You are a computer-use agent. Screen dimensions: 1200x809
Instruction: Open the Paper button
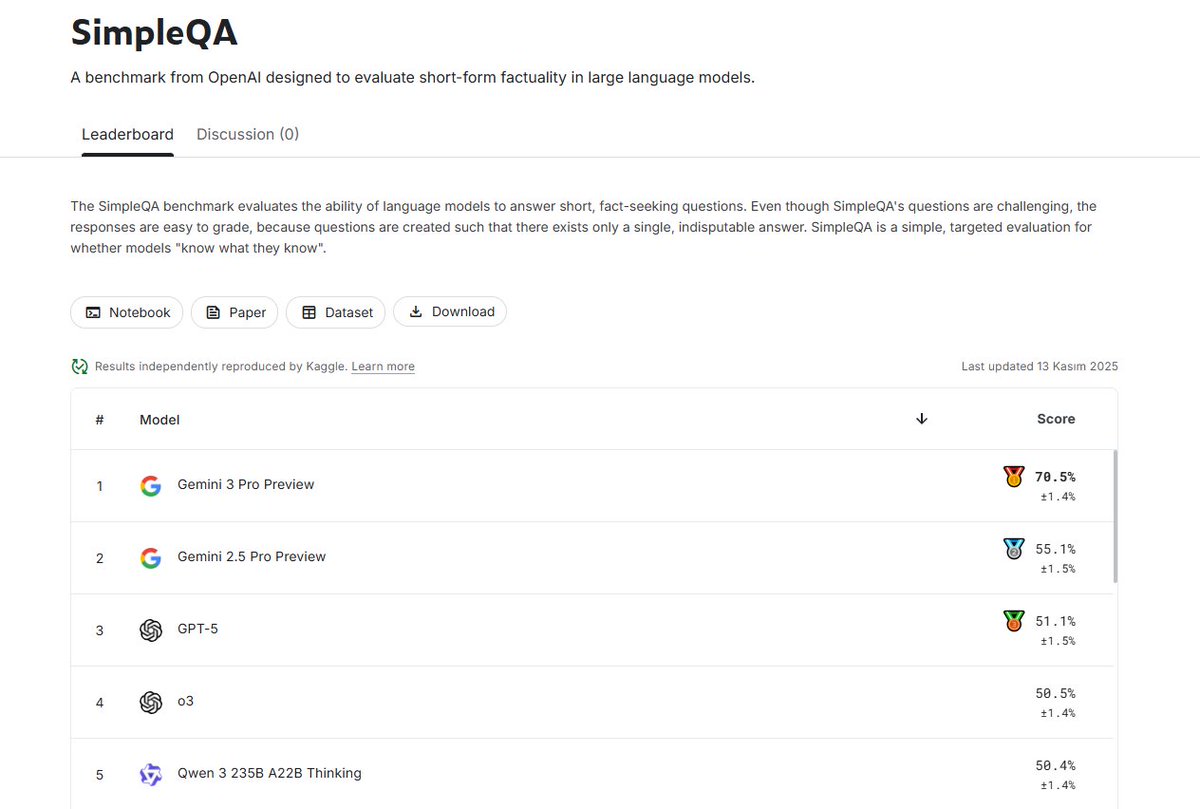coord(235,312)
